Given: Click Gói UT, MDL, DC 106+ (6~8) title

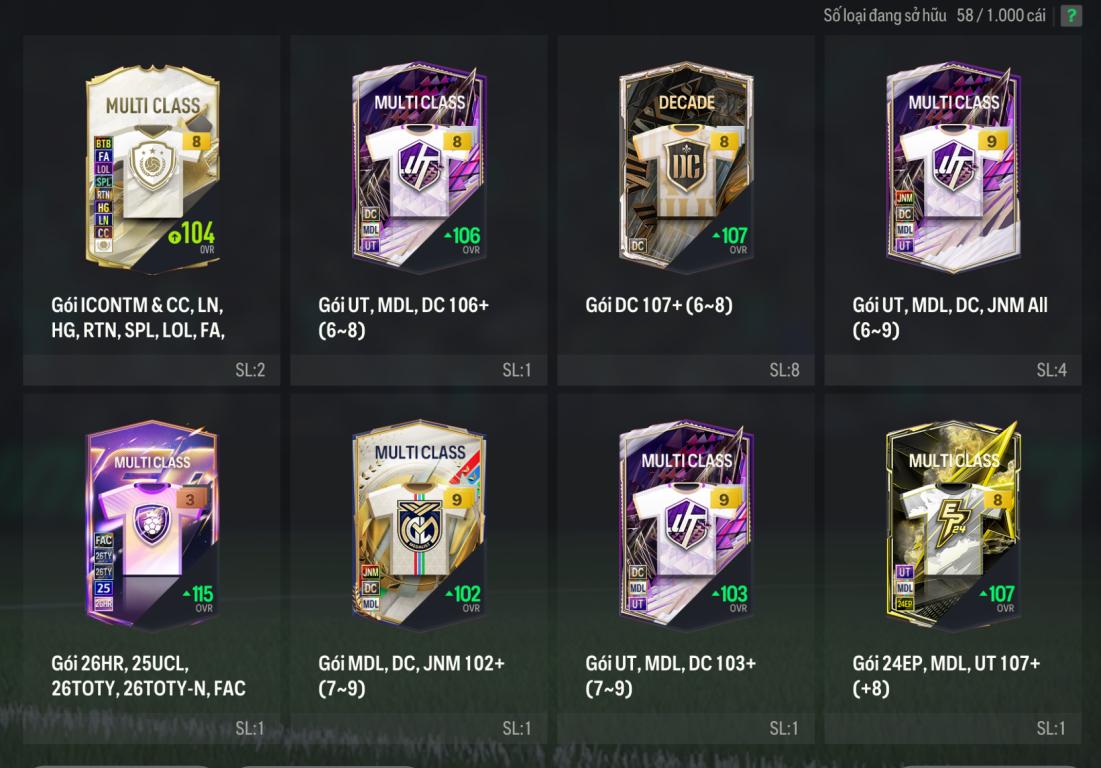Looking at the screenshot, I should [404, 317].
